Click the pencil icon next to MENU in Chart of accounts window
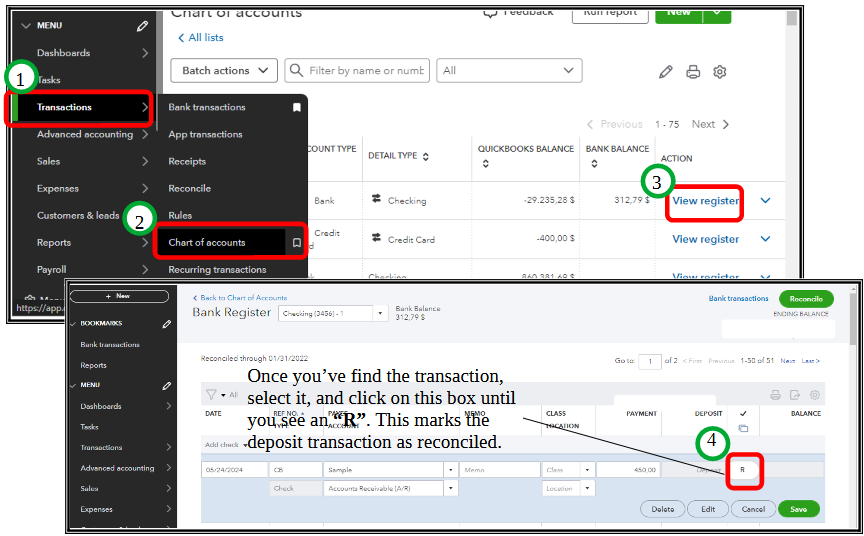 142,26
